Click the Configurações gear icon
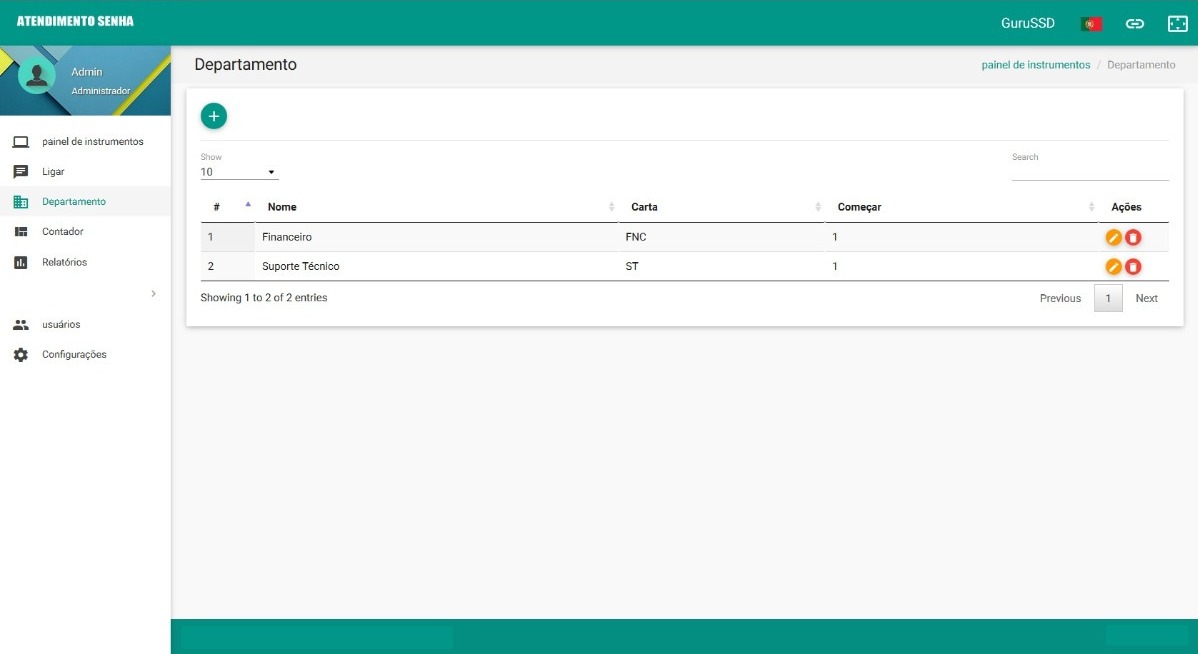Screen dimensions: 1198x654 pyautogui.click(x=22, y=354)
